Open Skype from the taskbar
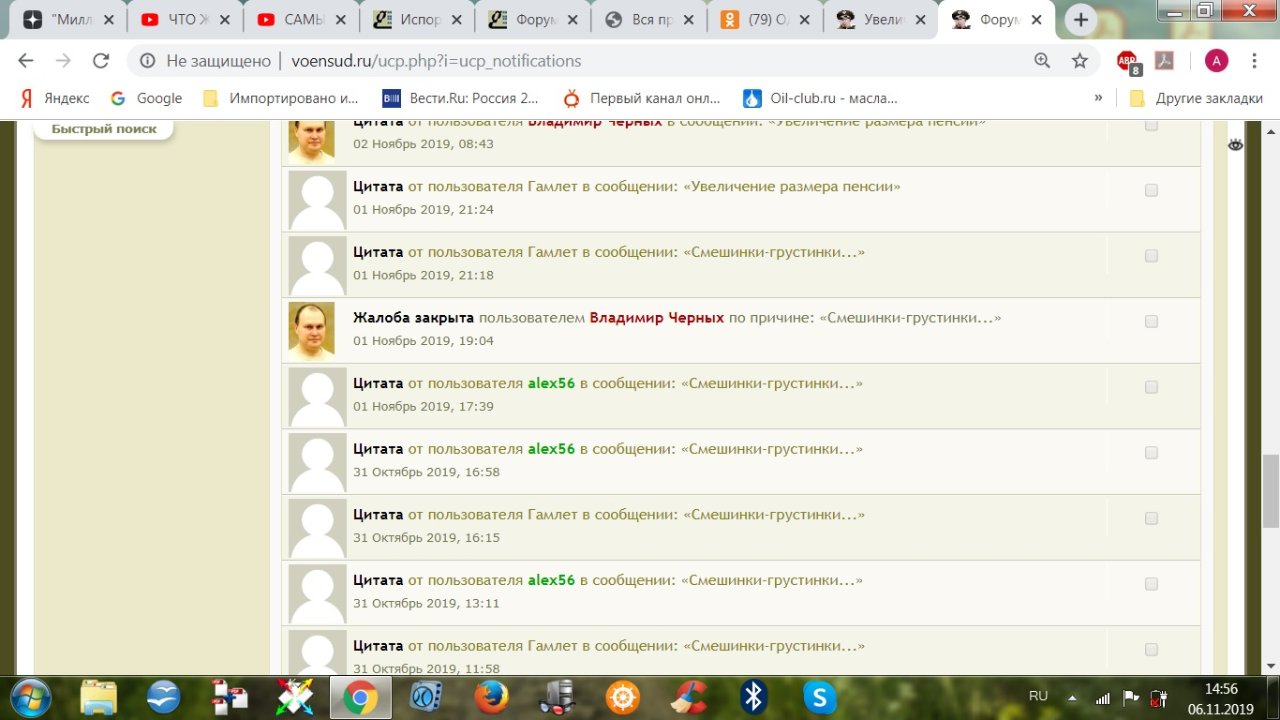Screen dimensions: 1280x720 pos(819,697)
